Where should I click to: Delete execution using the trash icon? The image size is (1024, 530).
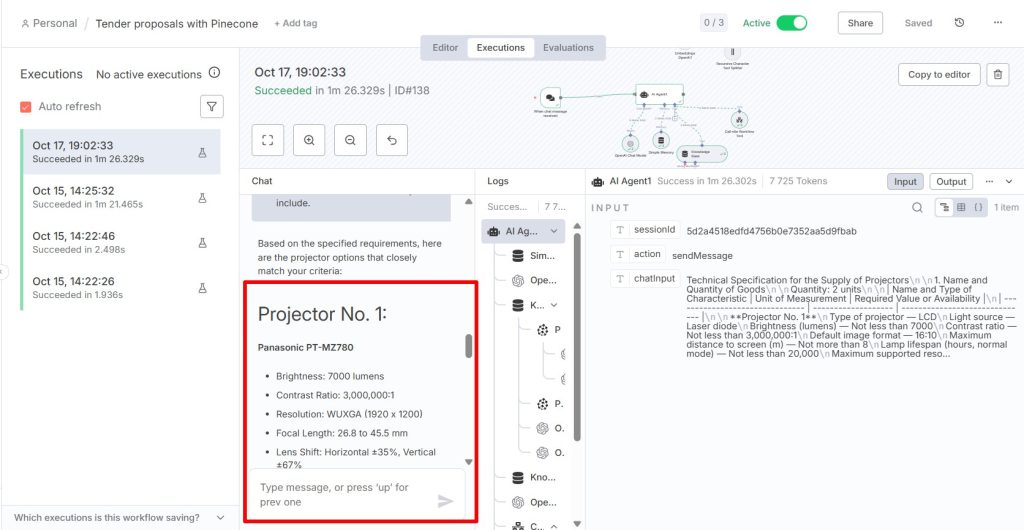pos(997,75)
